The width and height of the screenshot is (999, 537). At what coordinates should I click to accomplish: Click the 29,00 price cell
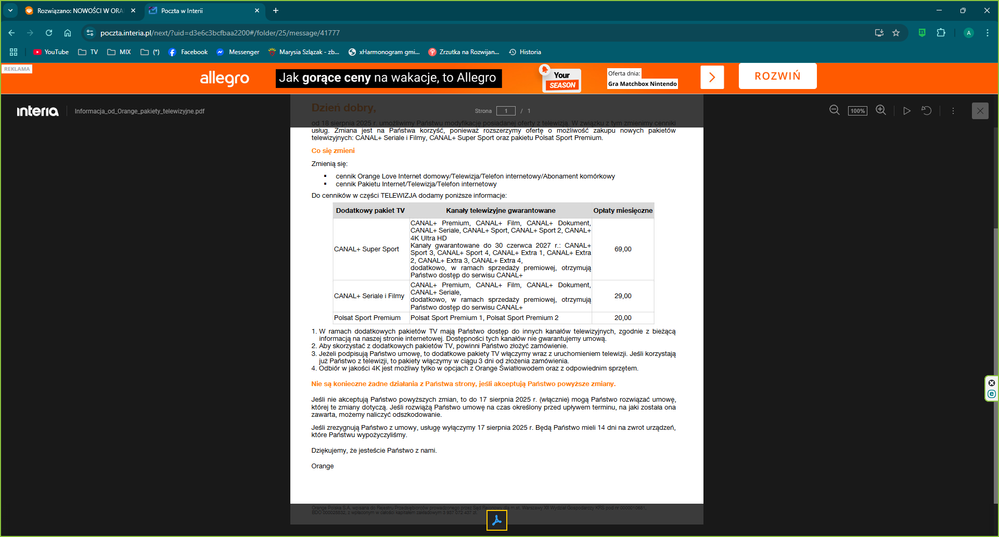tap(622, 296)
